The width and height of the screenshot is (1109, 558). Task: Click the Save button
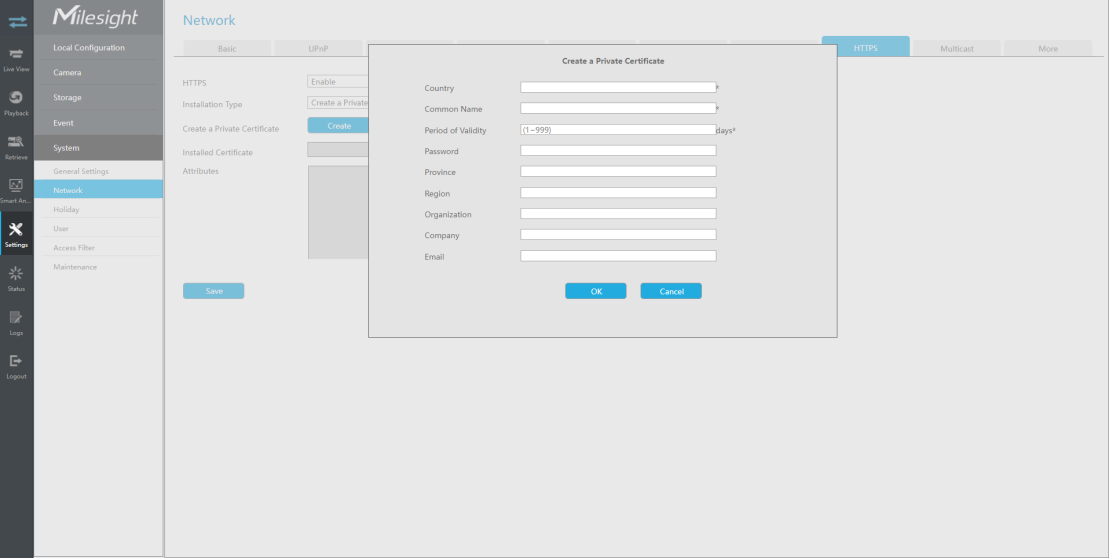(x=214, y=291)
